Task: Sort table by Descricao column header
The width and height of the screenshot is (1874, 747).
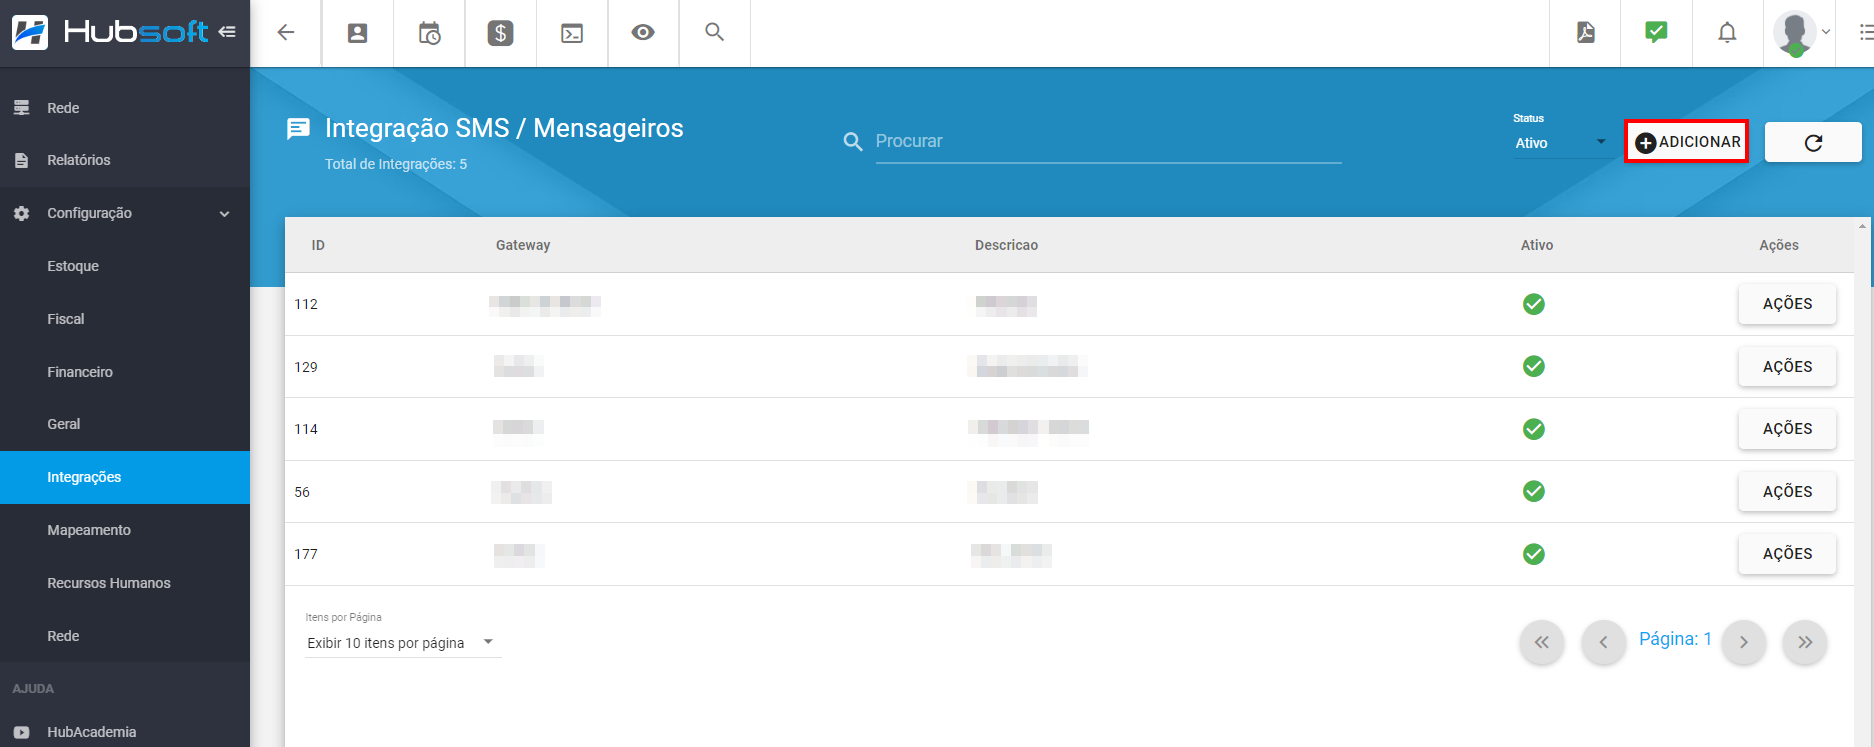Action: (1006, 245)
